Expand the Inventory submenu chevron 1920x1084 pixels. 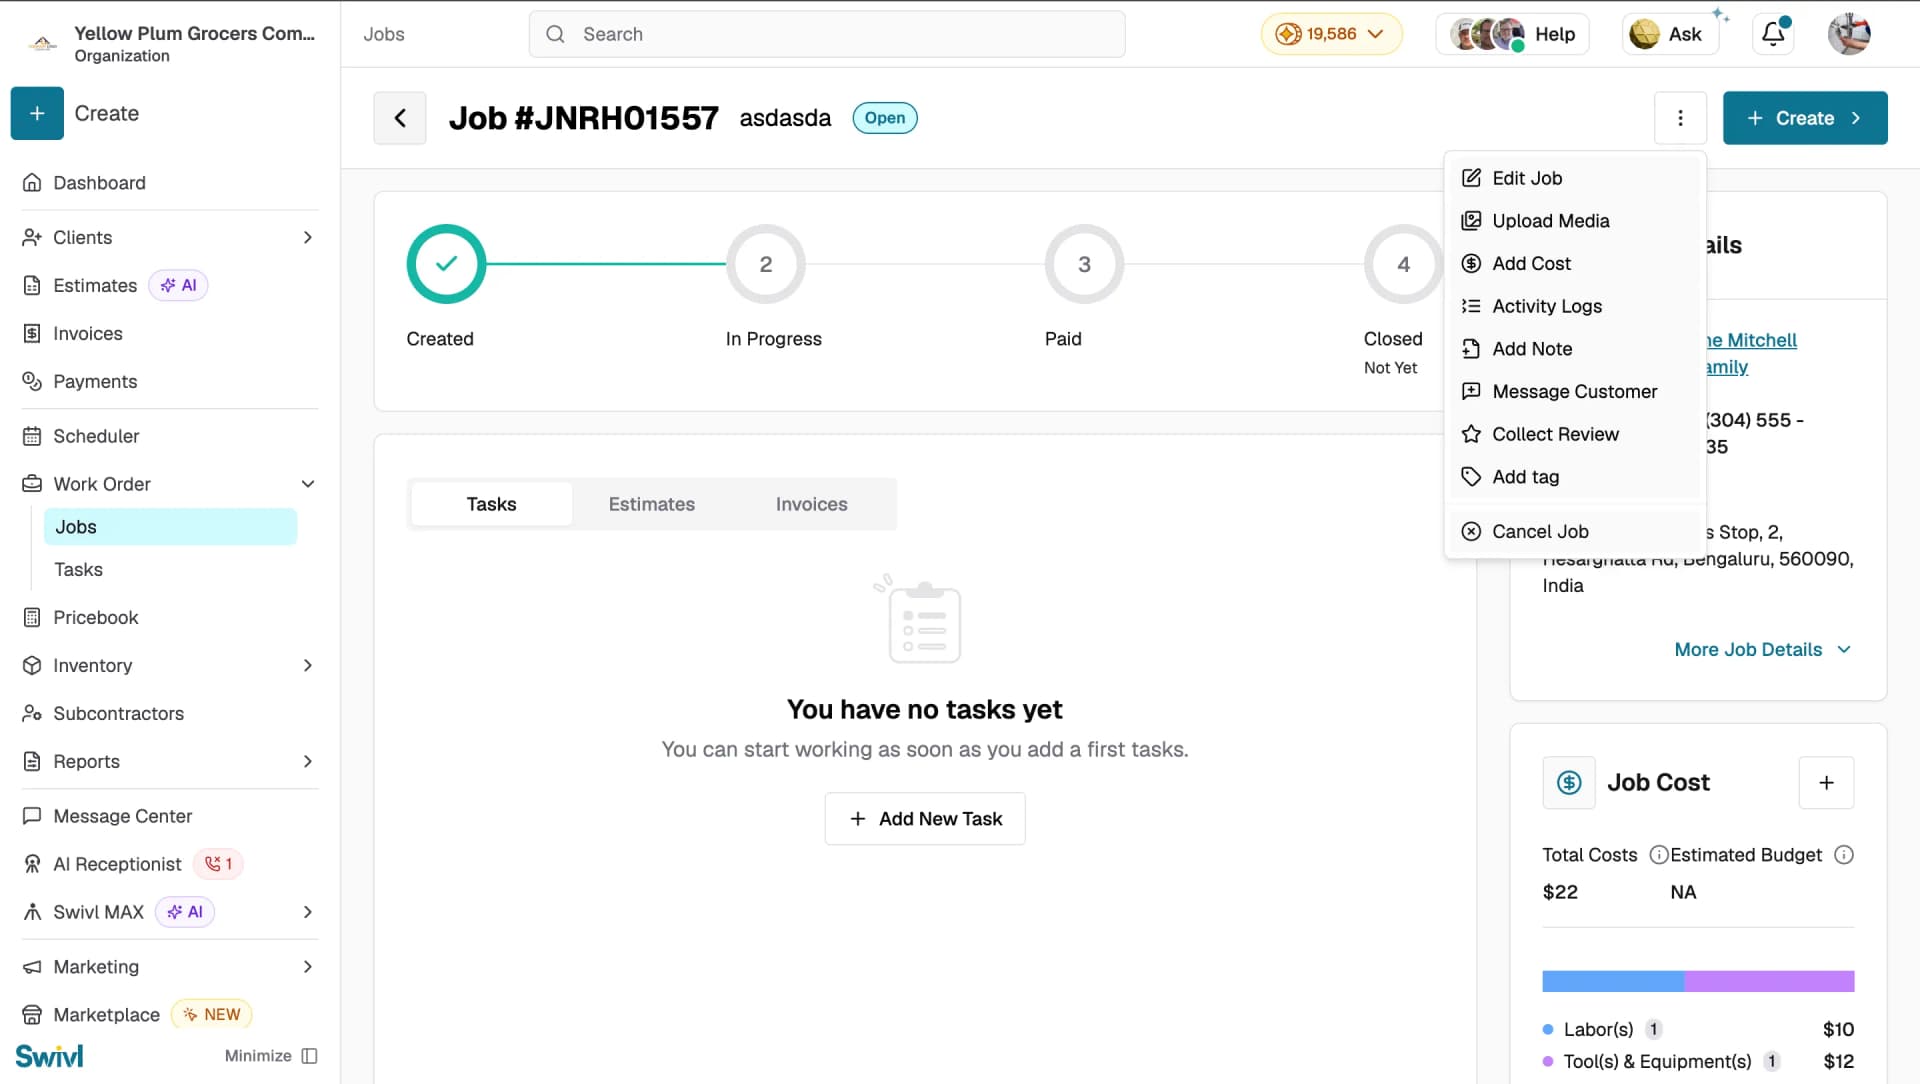tap(308, 666)
